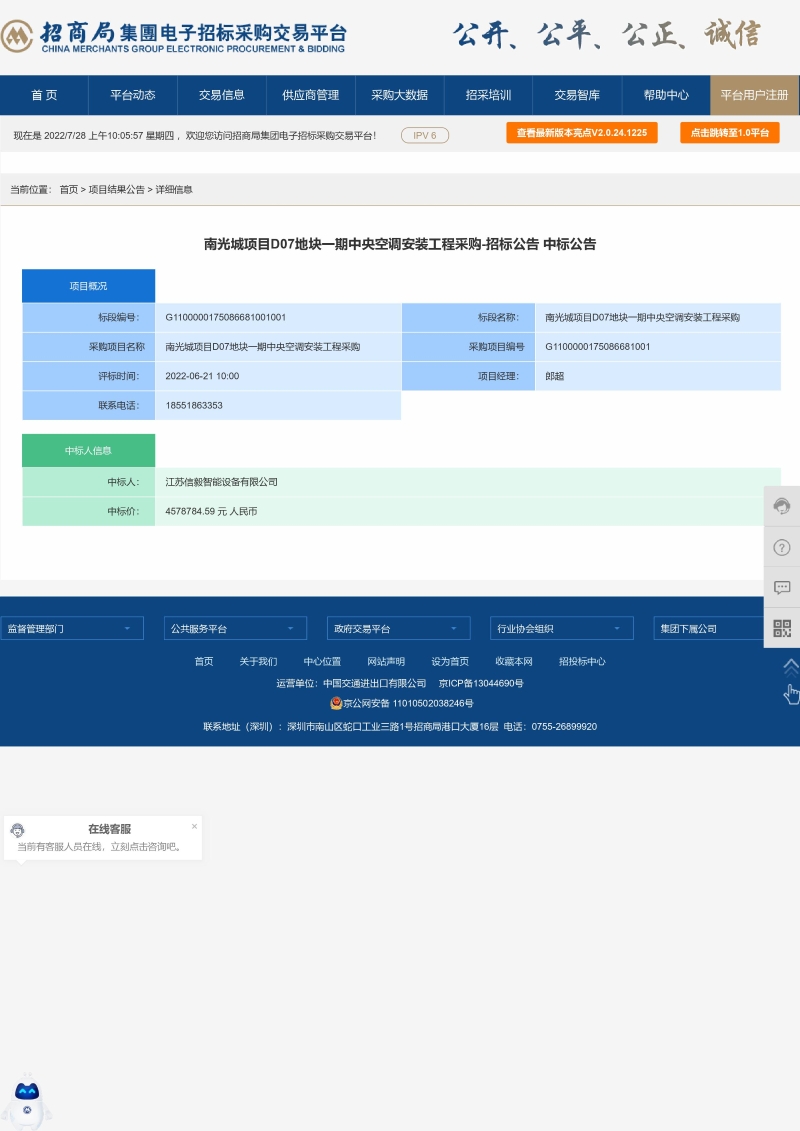Click 首页 in the breadcrumb
Image resolution: width=800 pixels, height=1131 pixels.
(x=69, y=190)
